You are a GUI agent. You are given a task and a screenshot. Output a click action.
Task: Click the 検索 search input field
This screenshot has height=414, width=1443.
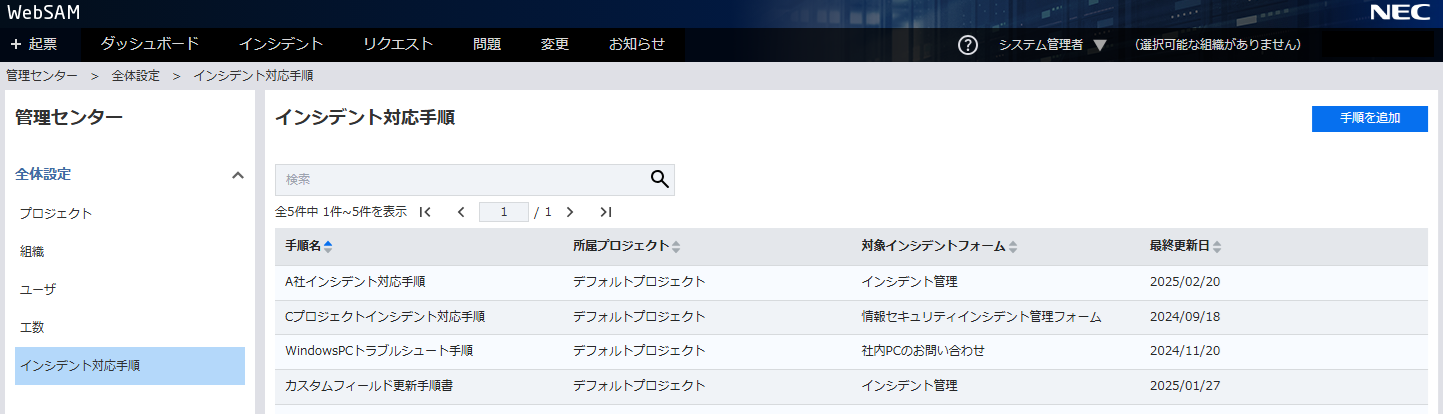coord(460,179)
